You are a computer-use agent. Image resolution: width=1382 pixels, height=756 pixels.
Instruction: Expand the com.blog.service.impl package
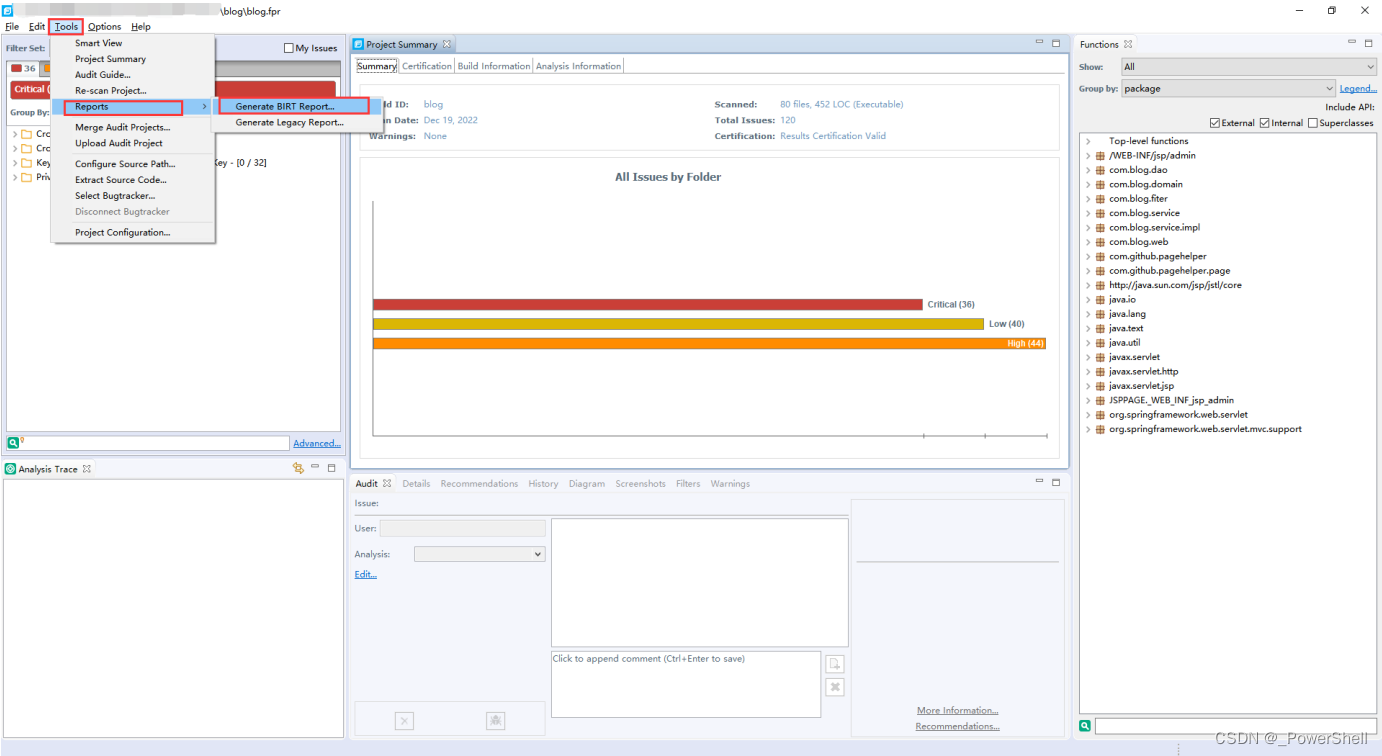[1088, 227]
